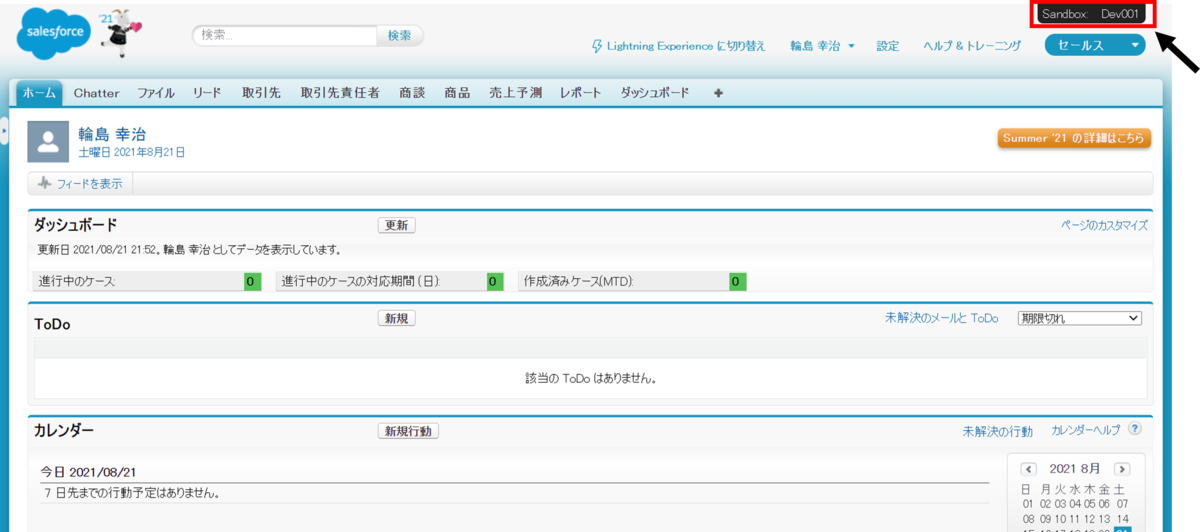Focus the search input field

284,35
